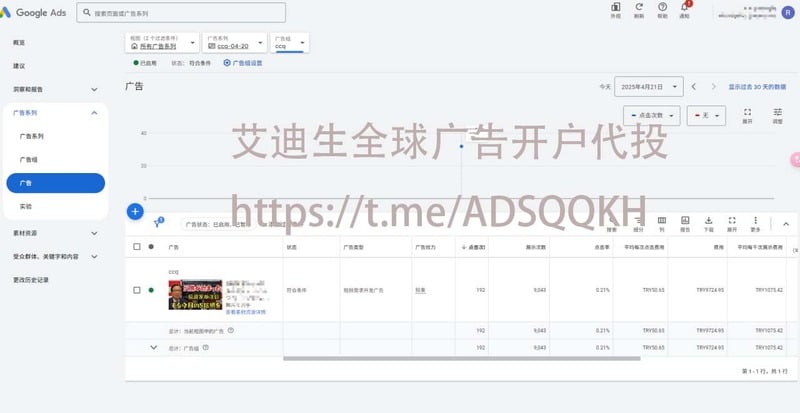The height and width of the screenshot is (413, 800).
Task: Expand the 洞察和报告 sidebar section
Action: [55, 89]
